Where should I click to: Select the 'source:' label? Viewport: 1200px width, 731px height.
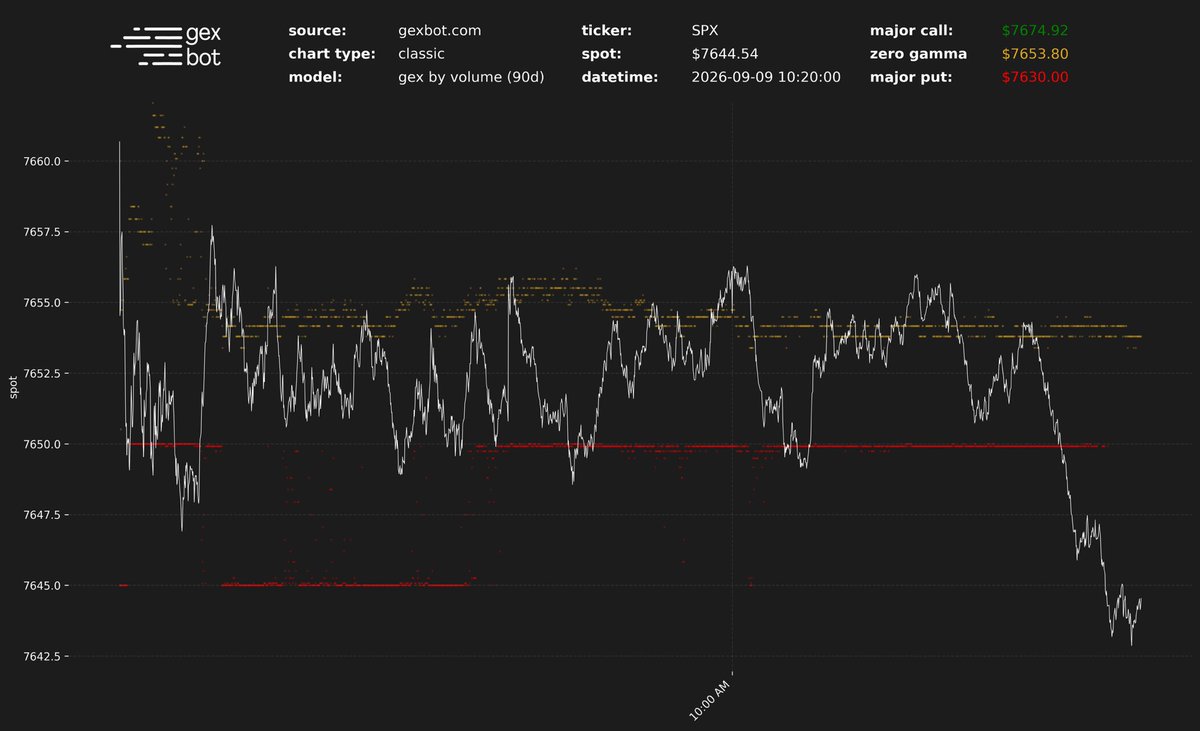pyautogui.click(x=317, y=31)
